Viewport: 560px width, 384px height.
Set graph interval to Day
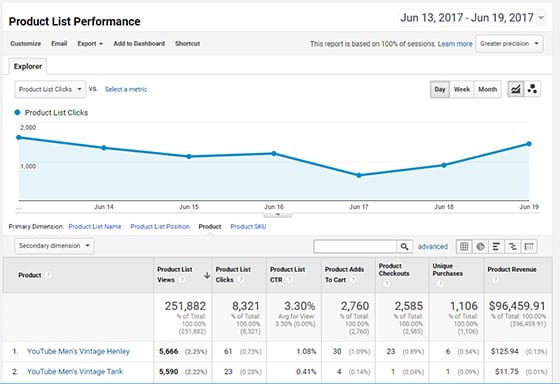[440, 89]
